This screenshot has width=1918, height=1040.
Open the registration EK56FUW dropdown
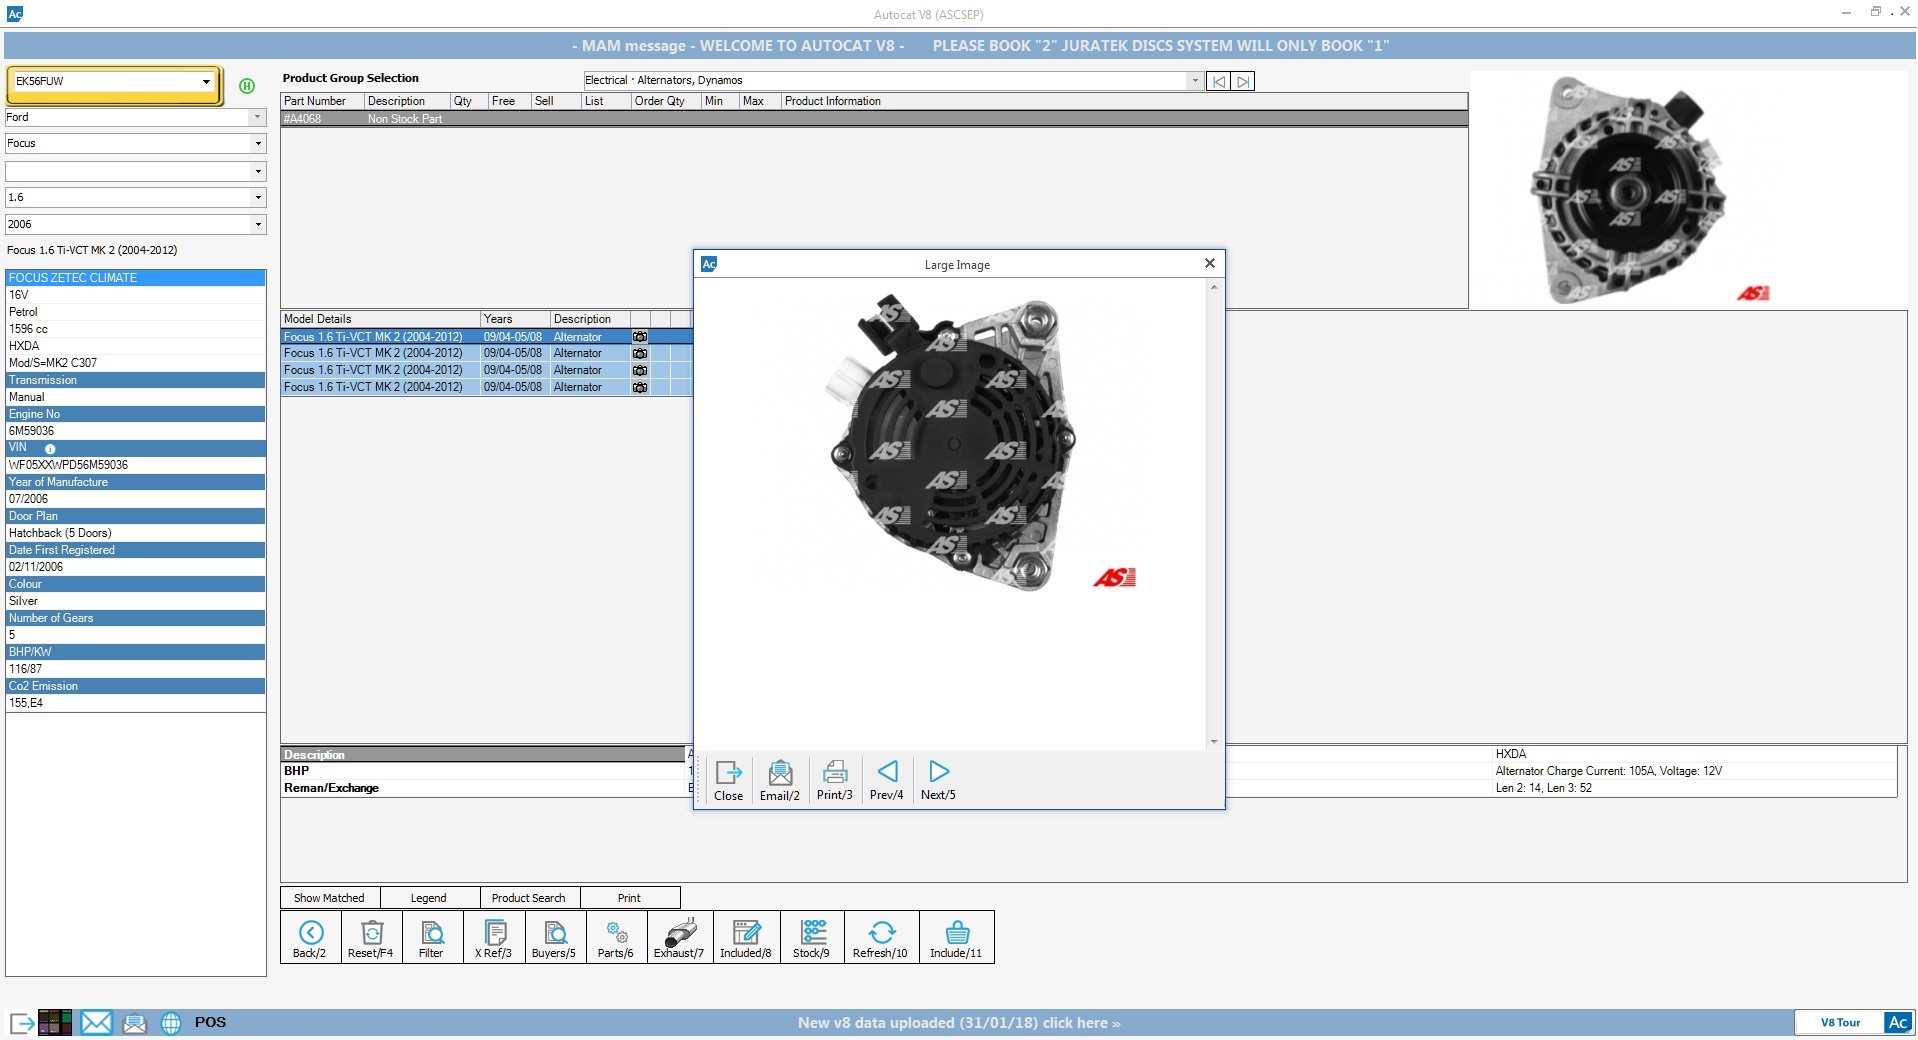point(206,82)
